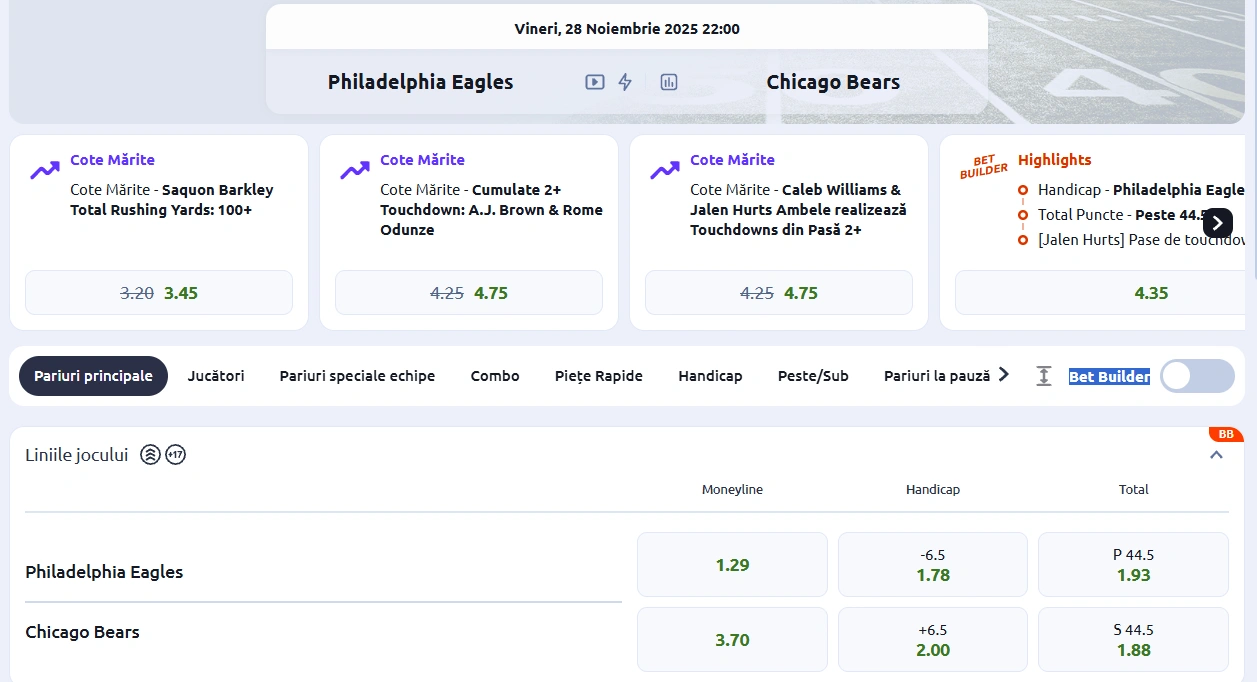
Task: Click the Cote Mărite arrow icon for Saquon Barkley
Action: pyautogui.click(x=43, y=169)
